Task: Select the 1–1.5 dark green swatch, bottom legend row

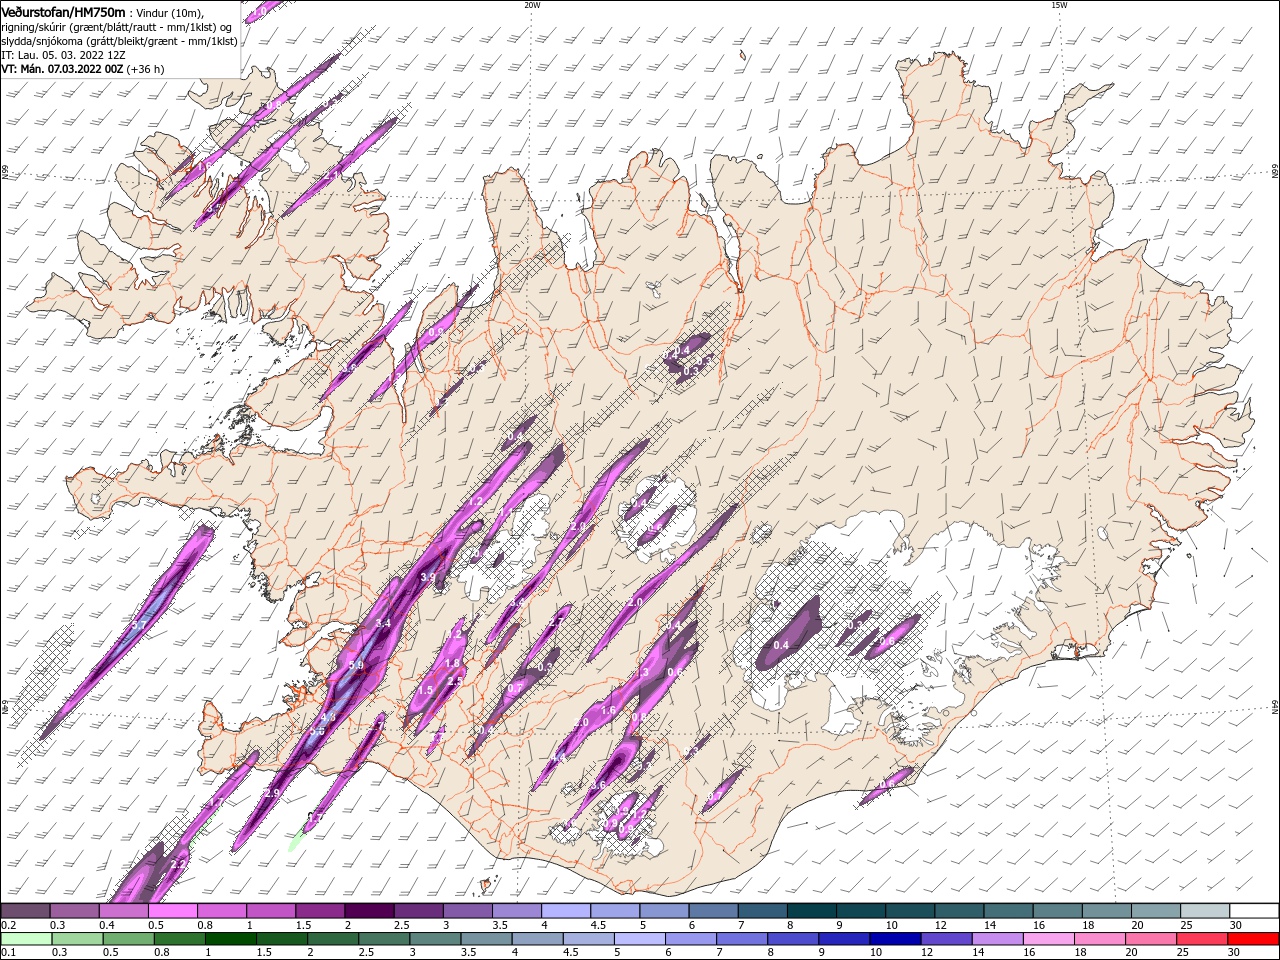Action: pyautogui.click(x=230, y=939)
